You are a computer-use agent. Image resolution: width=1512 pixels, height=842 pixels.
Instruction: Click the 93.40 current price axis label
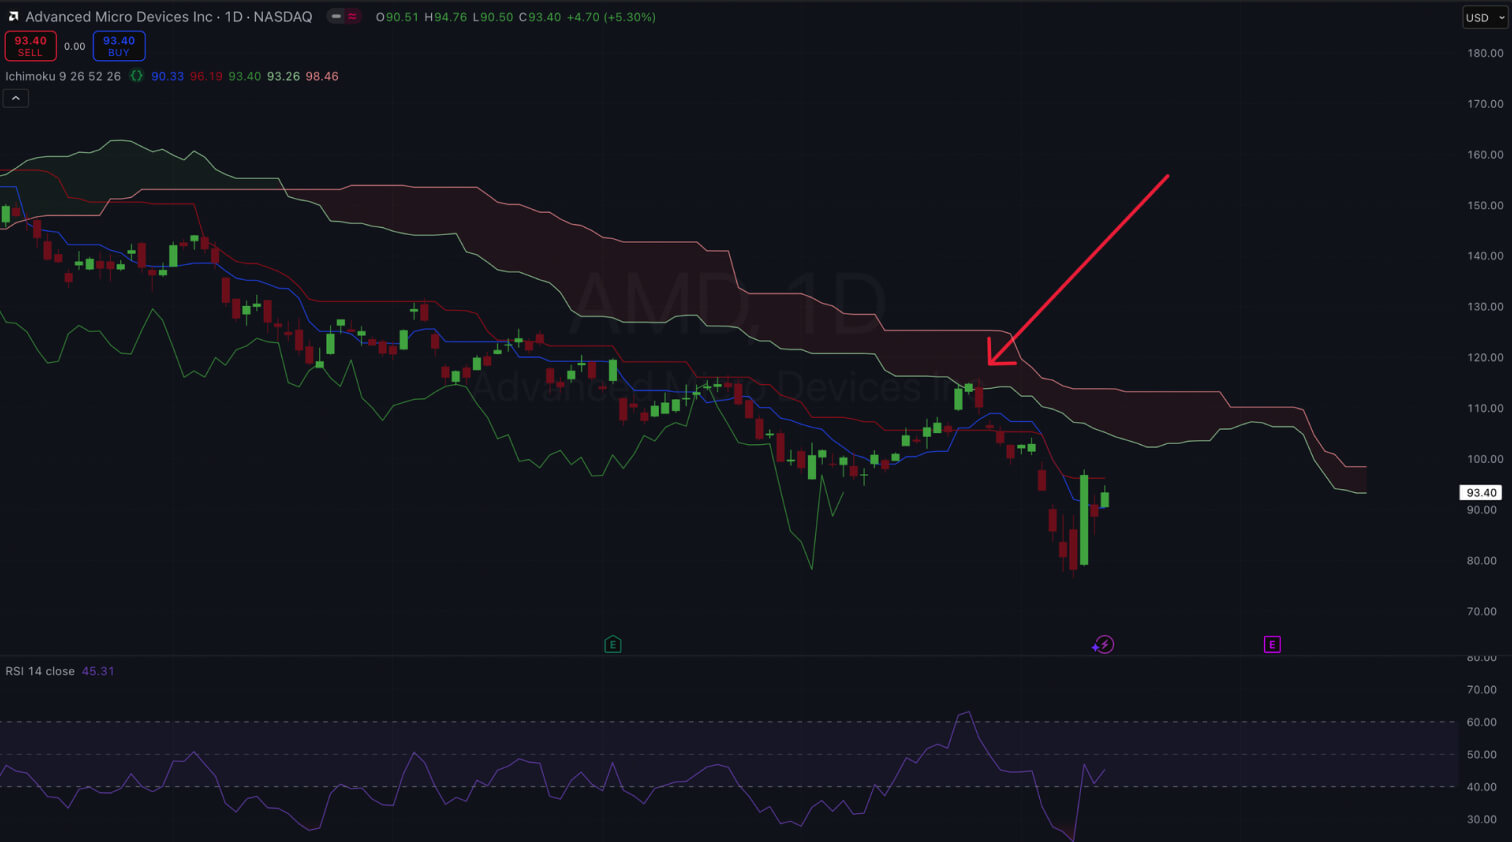coord(1480,493)
